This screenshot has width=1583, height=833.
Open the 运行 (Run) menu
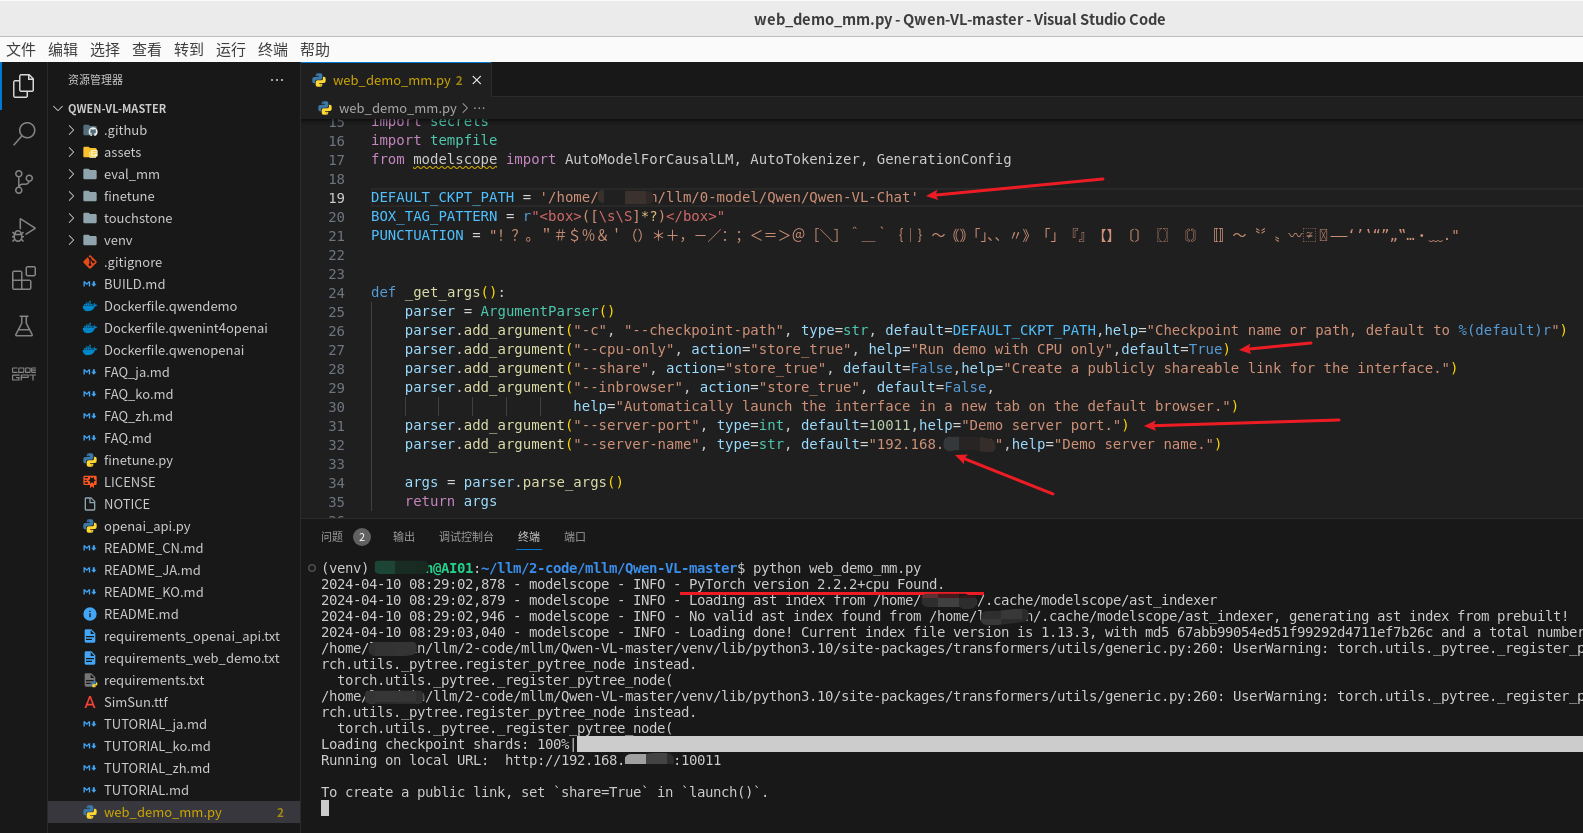click(x=231, y=50)
